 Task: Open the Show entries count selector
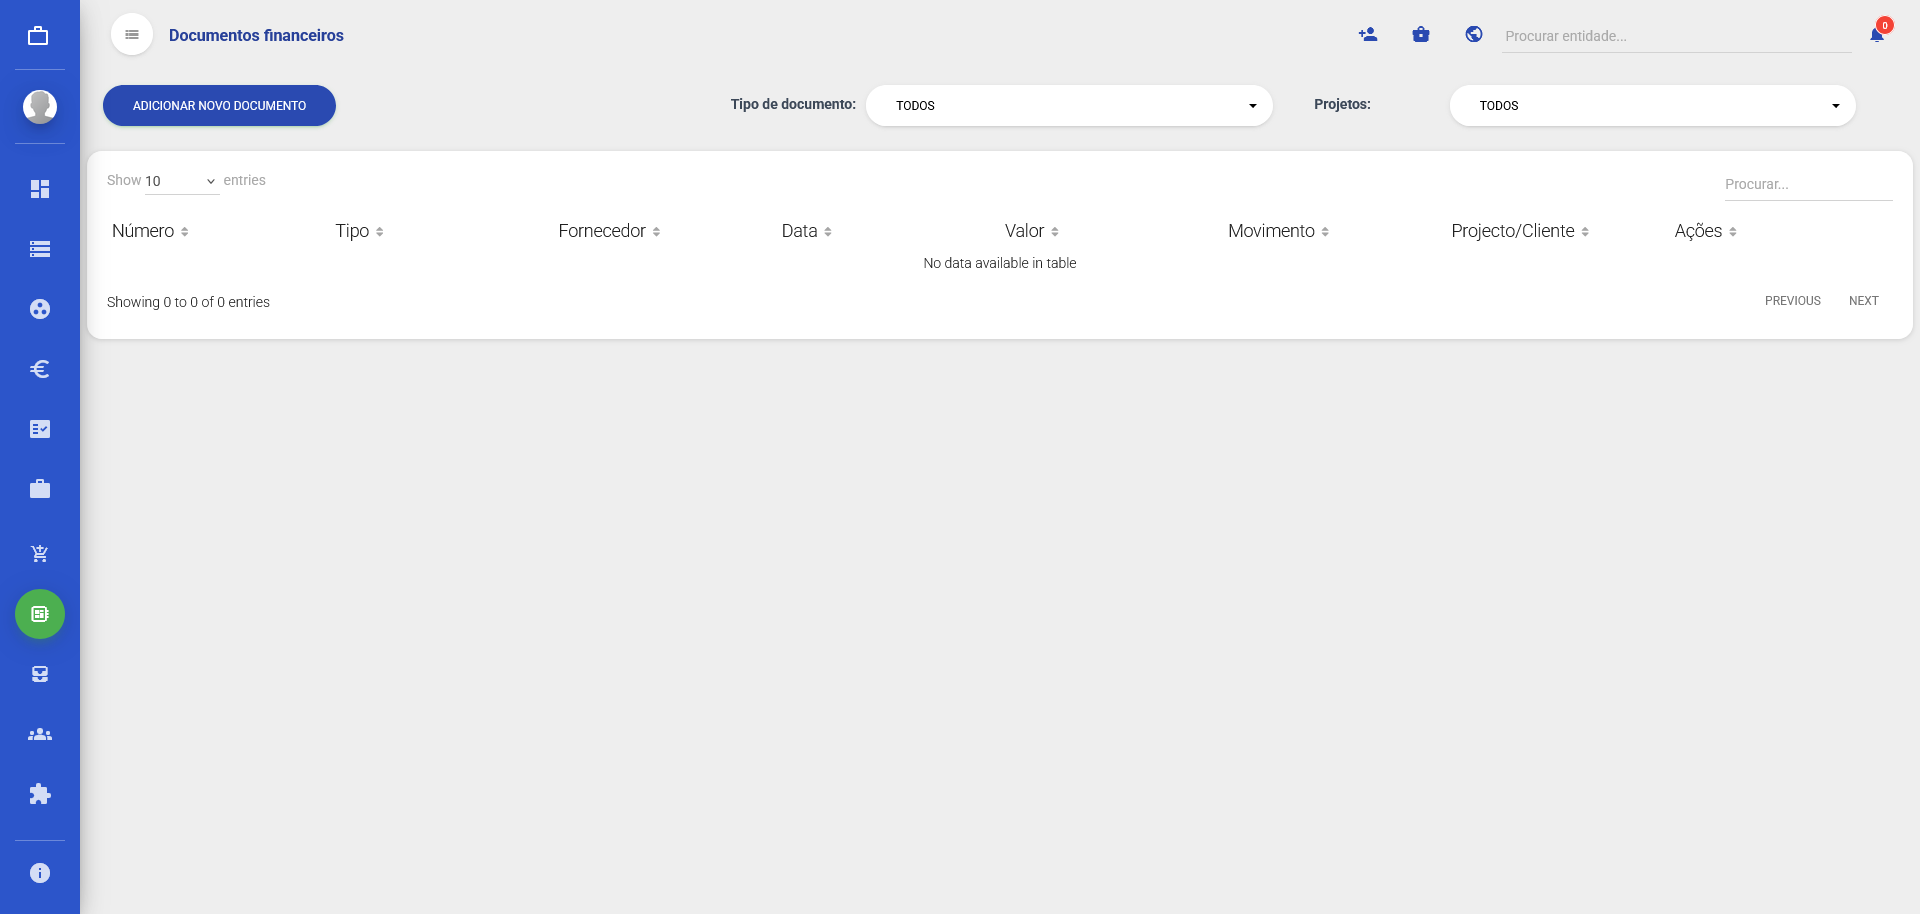pyautogui.click(x=181, y=181)
